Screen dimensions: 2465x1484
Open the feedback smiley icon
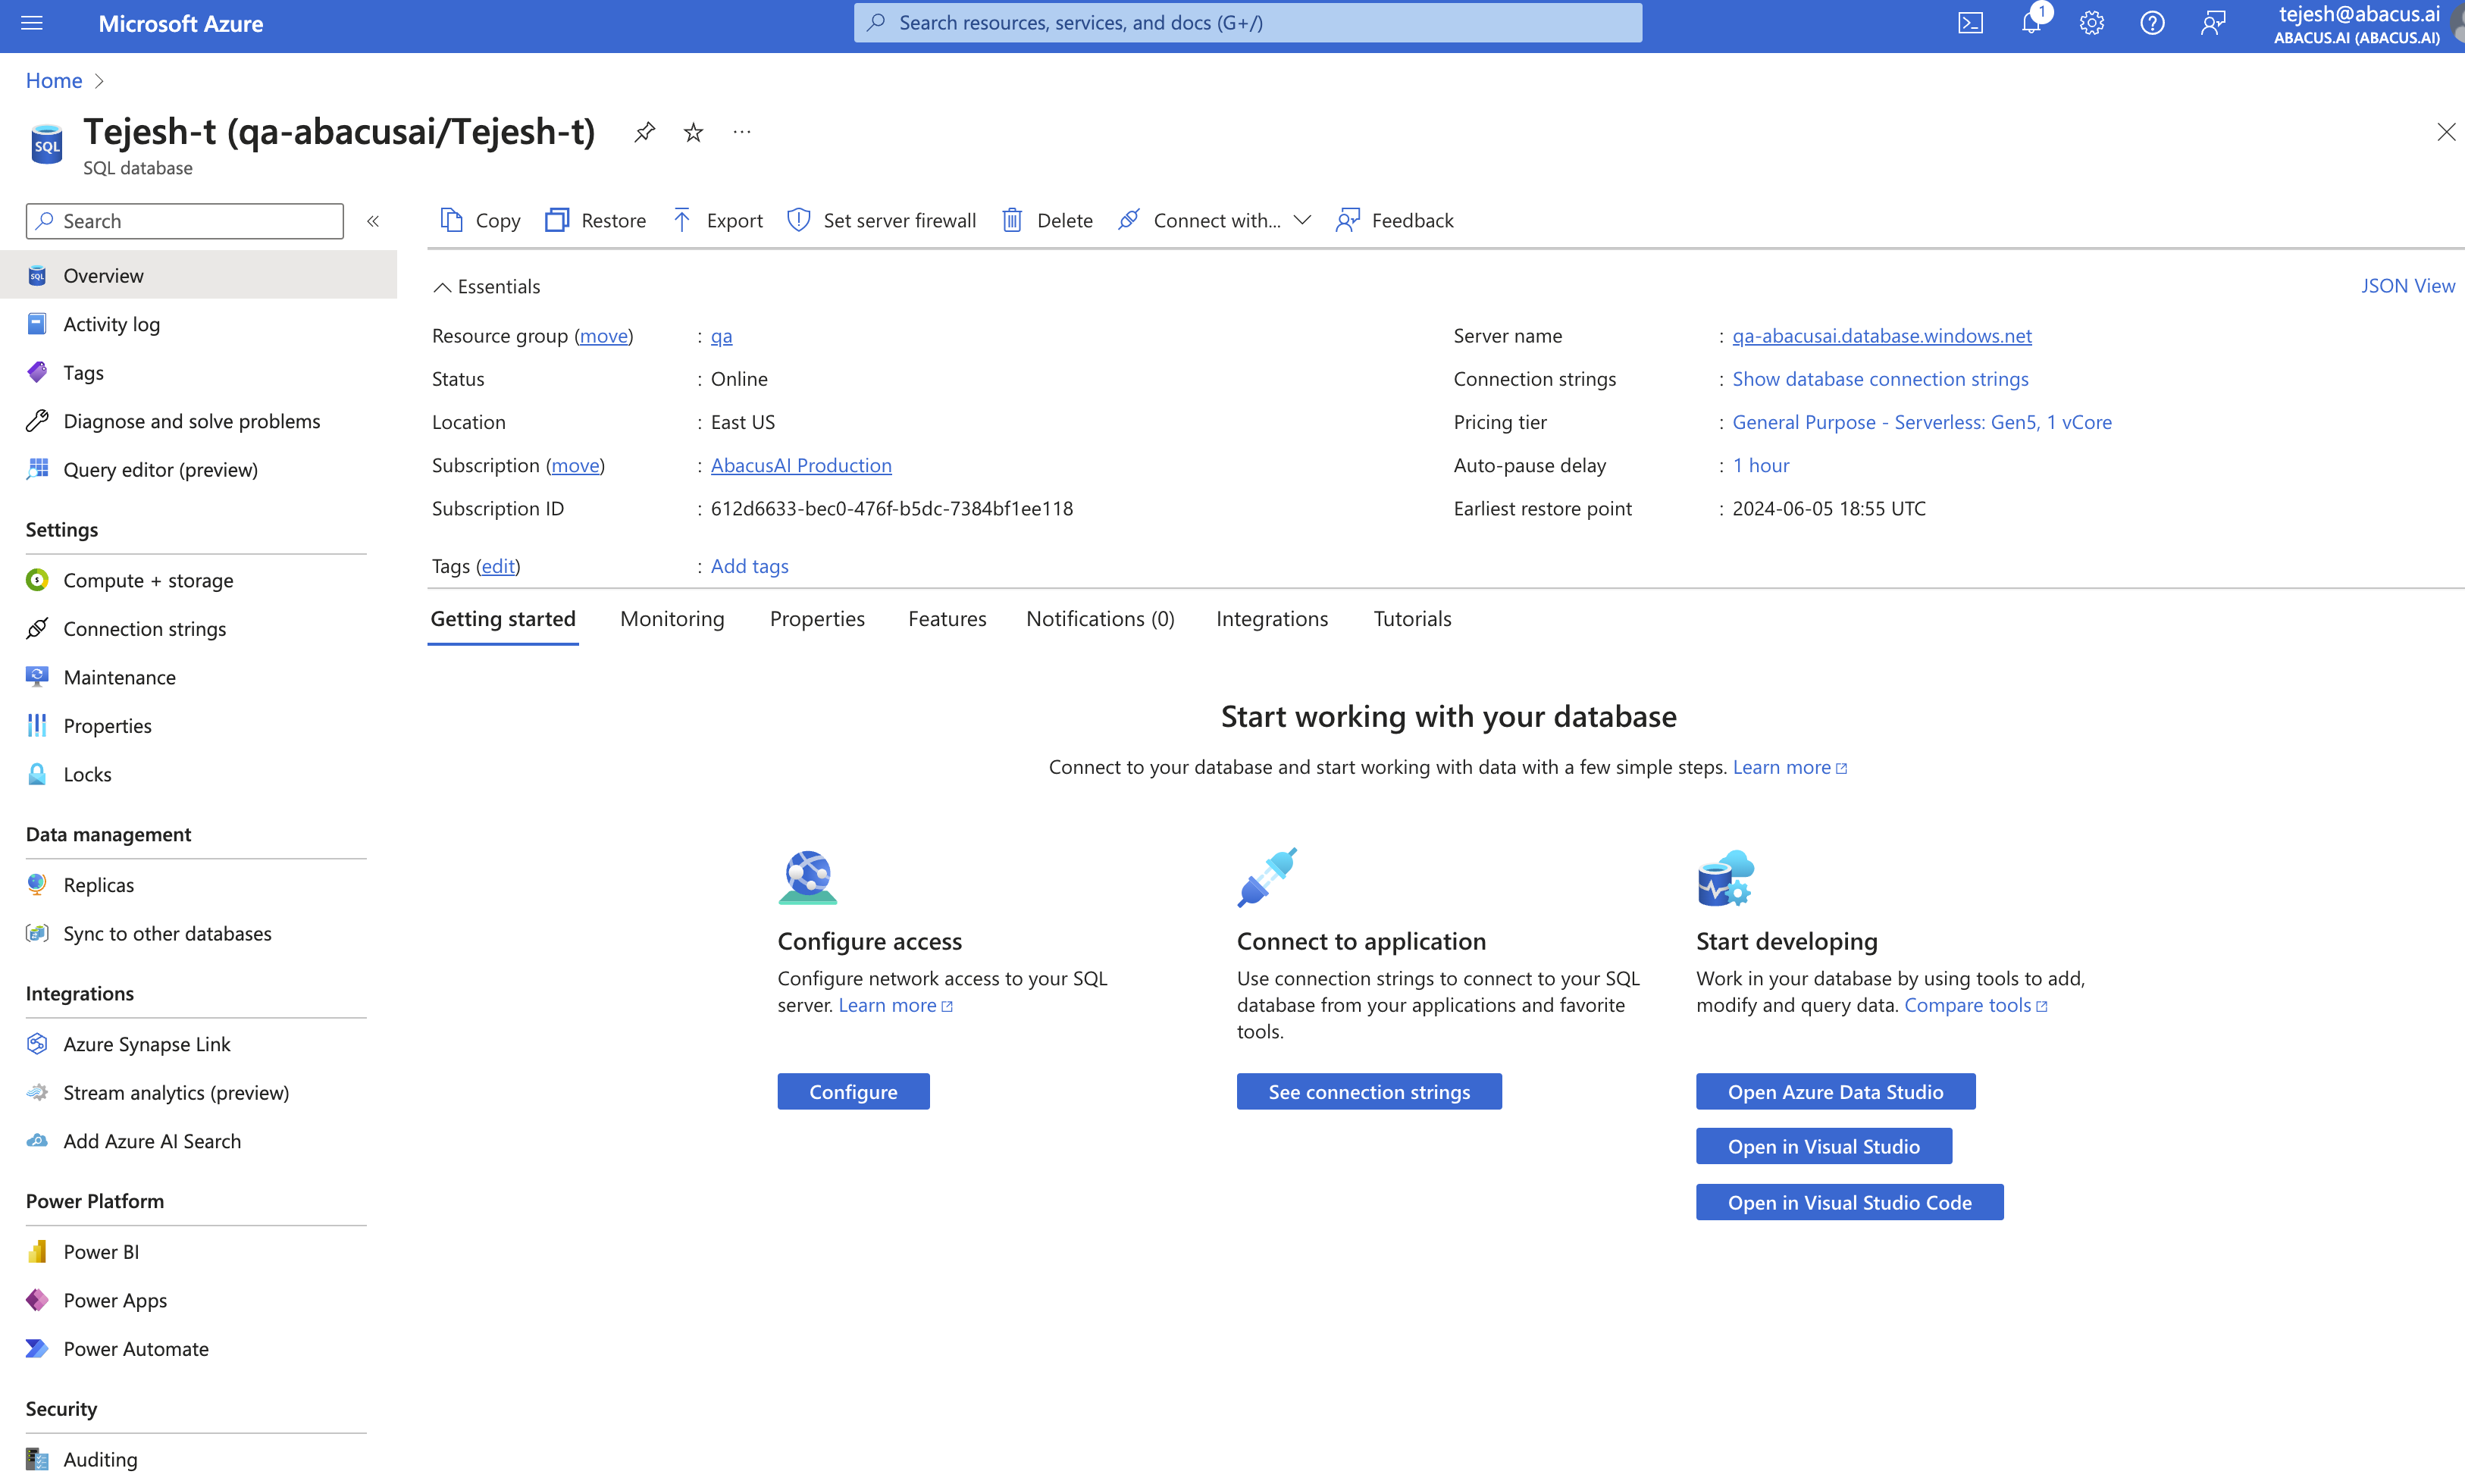coord(2212,22)
